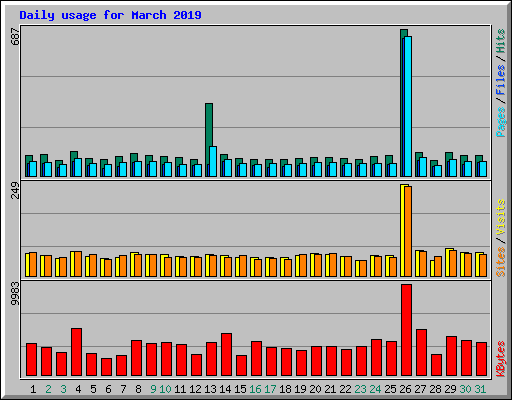The height and width of the screenshot is (400, 512).
Task: Click the red "KBytes" legend label
Action: pos(501,359)
